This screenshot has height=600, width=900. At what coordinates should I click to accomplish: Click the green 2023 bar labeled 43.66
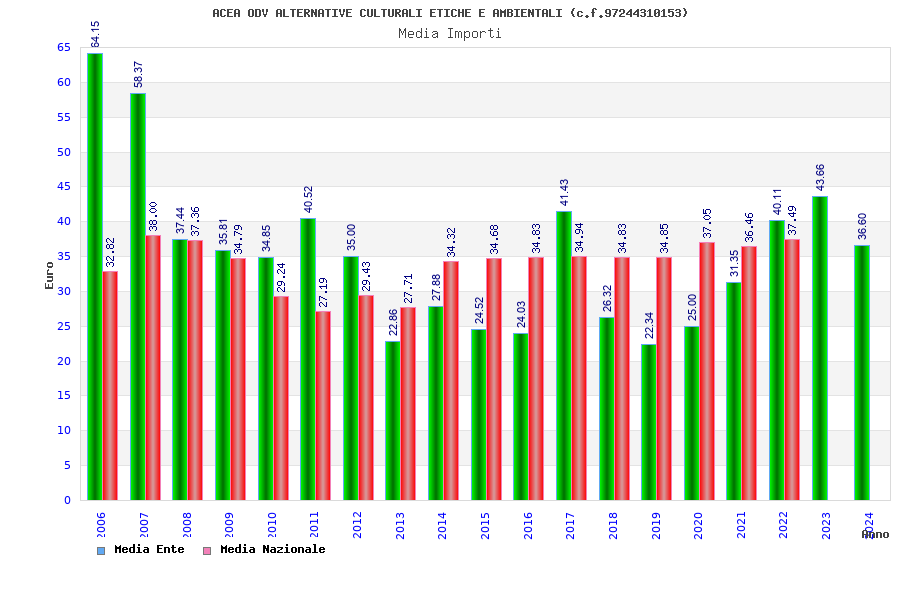(x=820, y=348)
